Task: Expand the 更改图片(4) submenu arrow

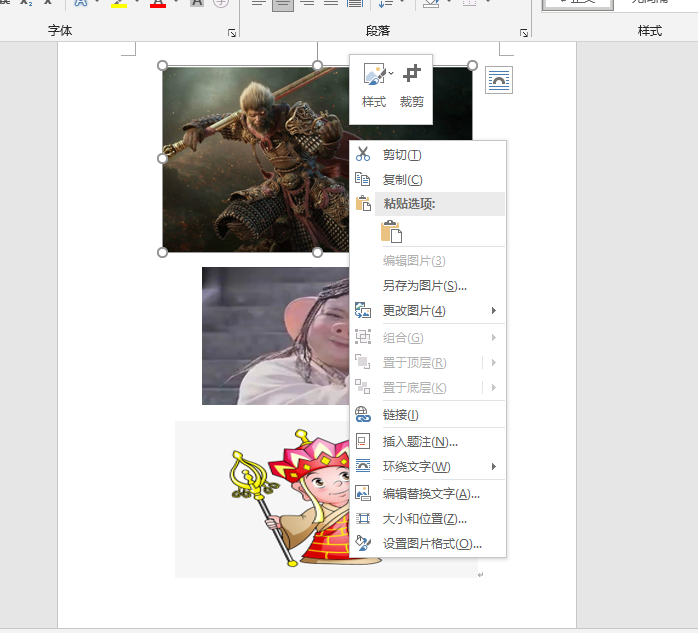Action: (x=494, y=311)
